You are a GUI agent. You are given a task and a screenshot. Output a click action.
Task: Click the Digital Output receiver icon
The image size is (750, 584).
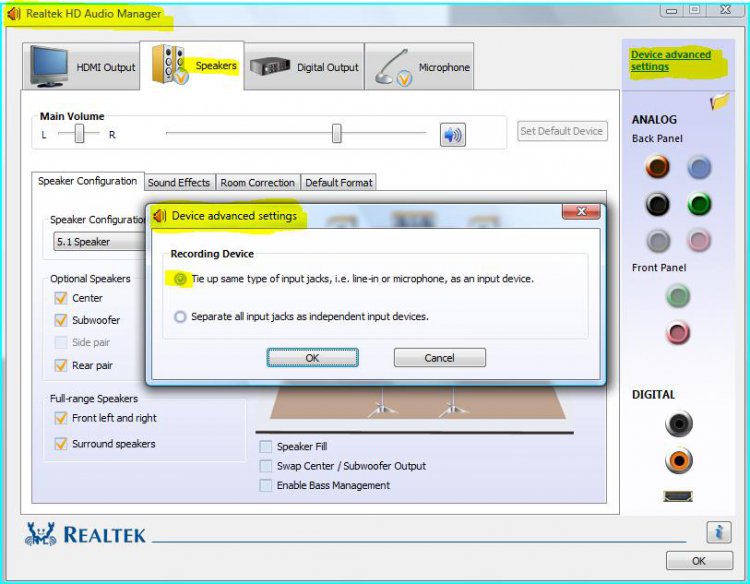coord(270,66)
